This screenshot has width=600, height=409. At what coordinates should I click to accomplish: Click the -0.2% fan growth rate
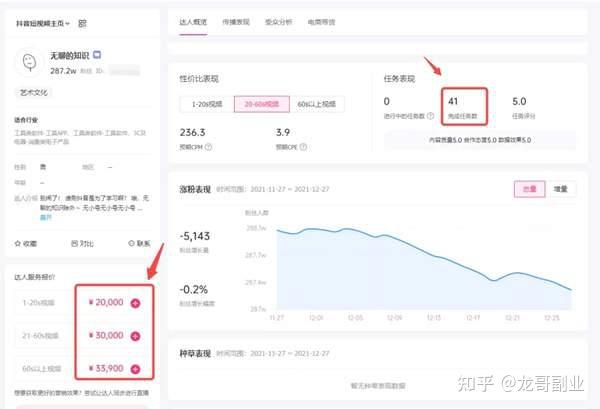point(194,289)
